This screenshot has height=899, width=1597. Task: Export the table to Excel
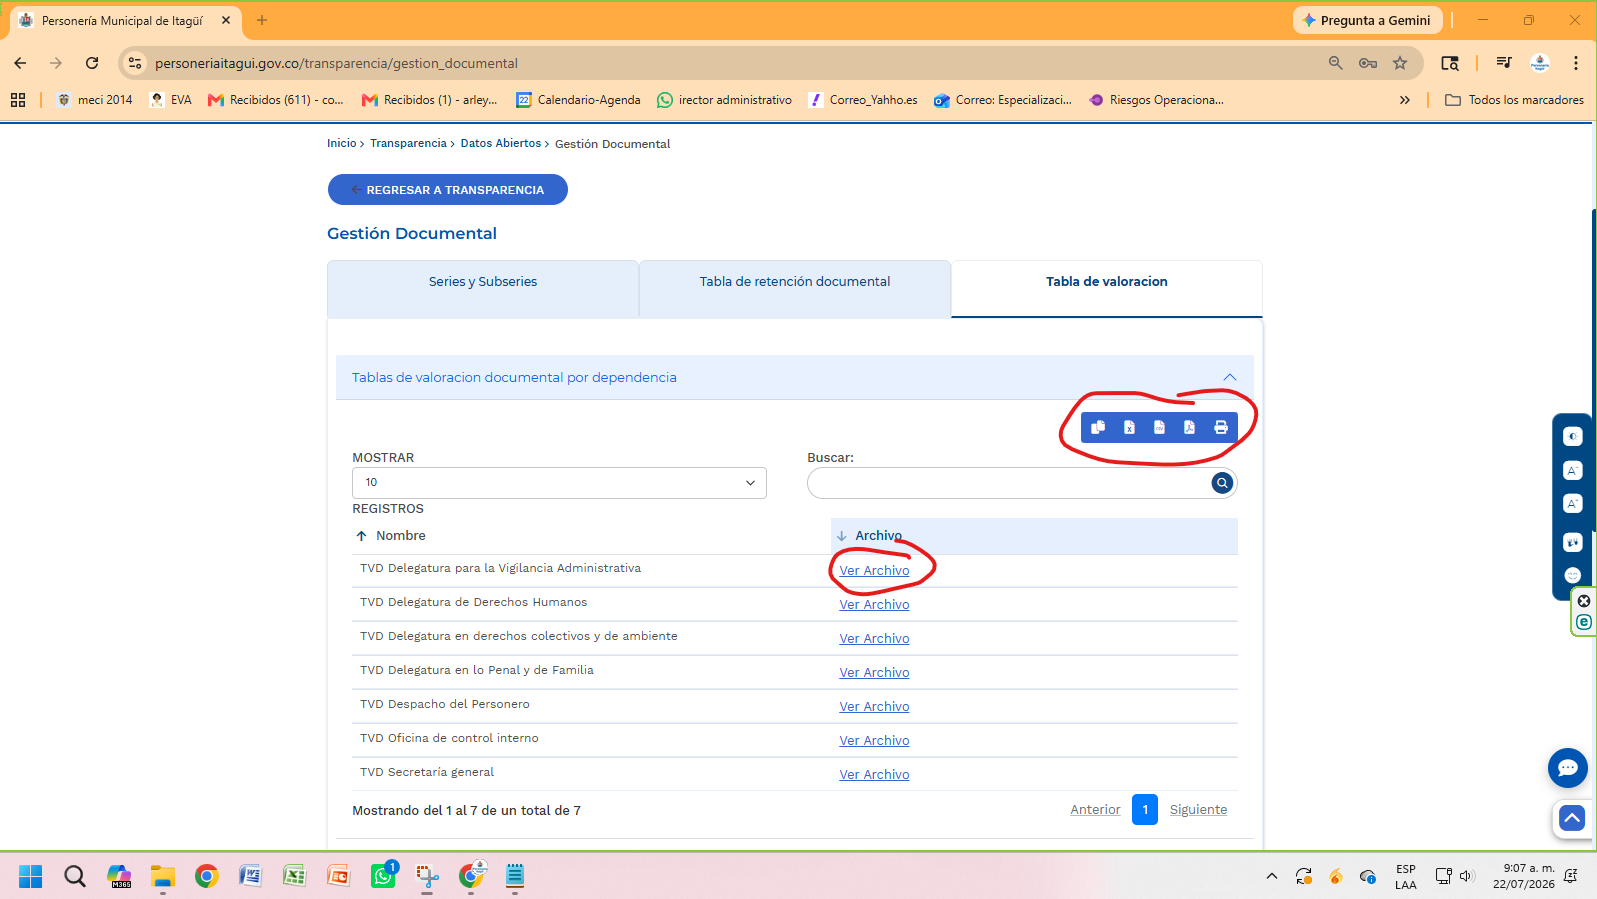click(1129, 427)
